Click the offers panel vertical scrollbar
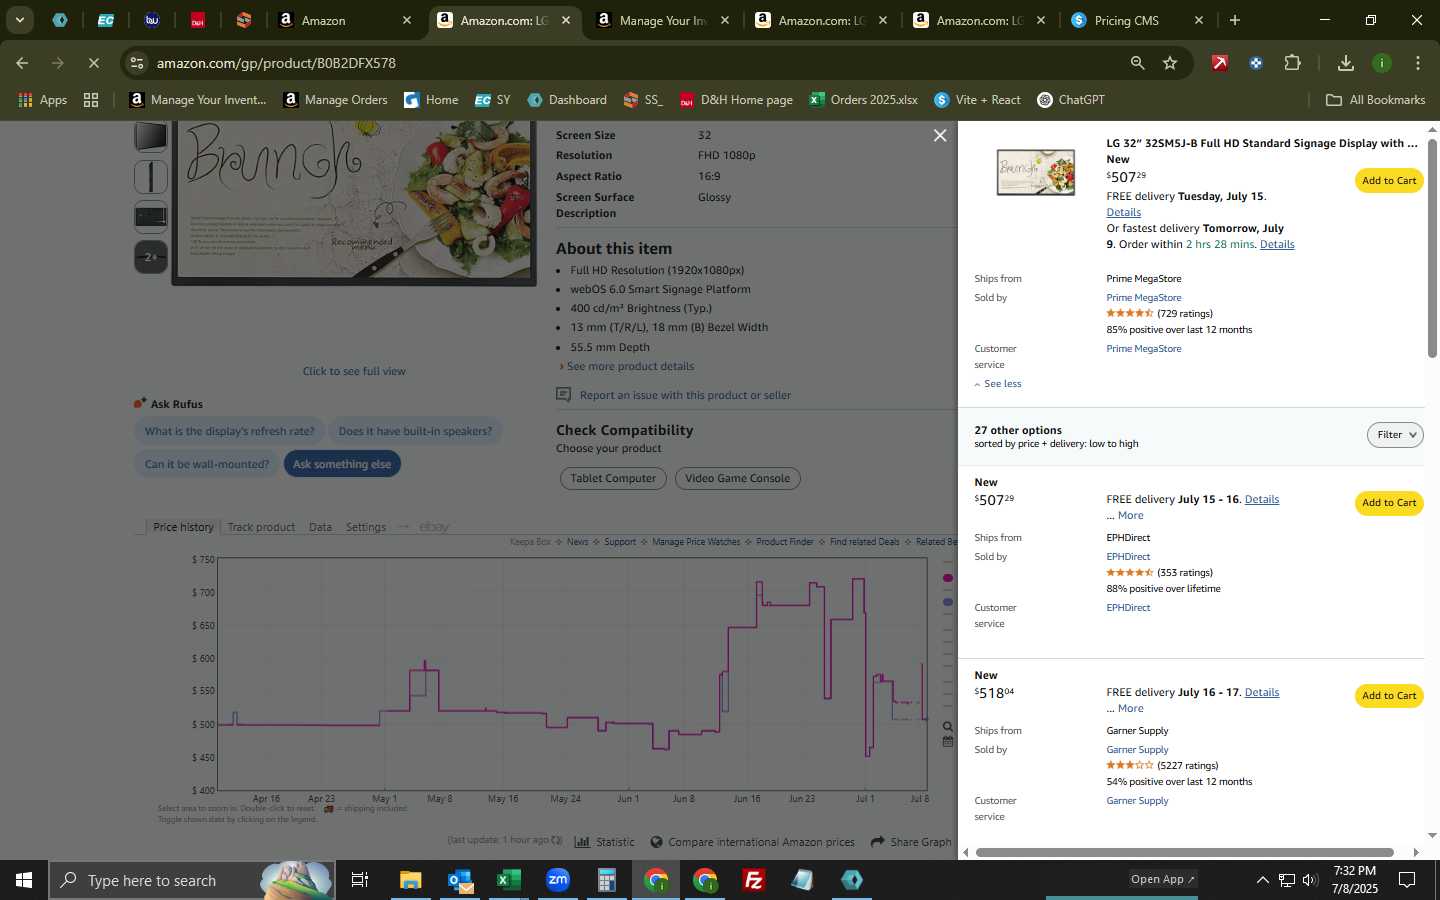Image resolution: width=1440 pixels, height=900 pixels. pyautogui.click(x=1432, y=248)
